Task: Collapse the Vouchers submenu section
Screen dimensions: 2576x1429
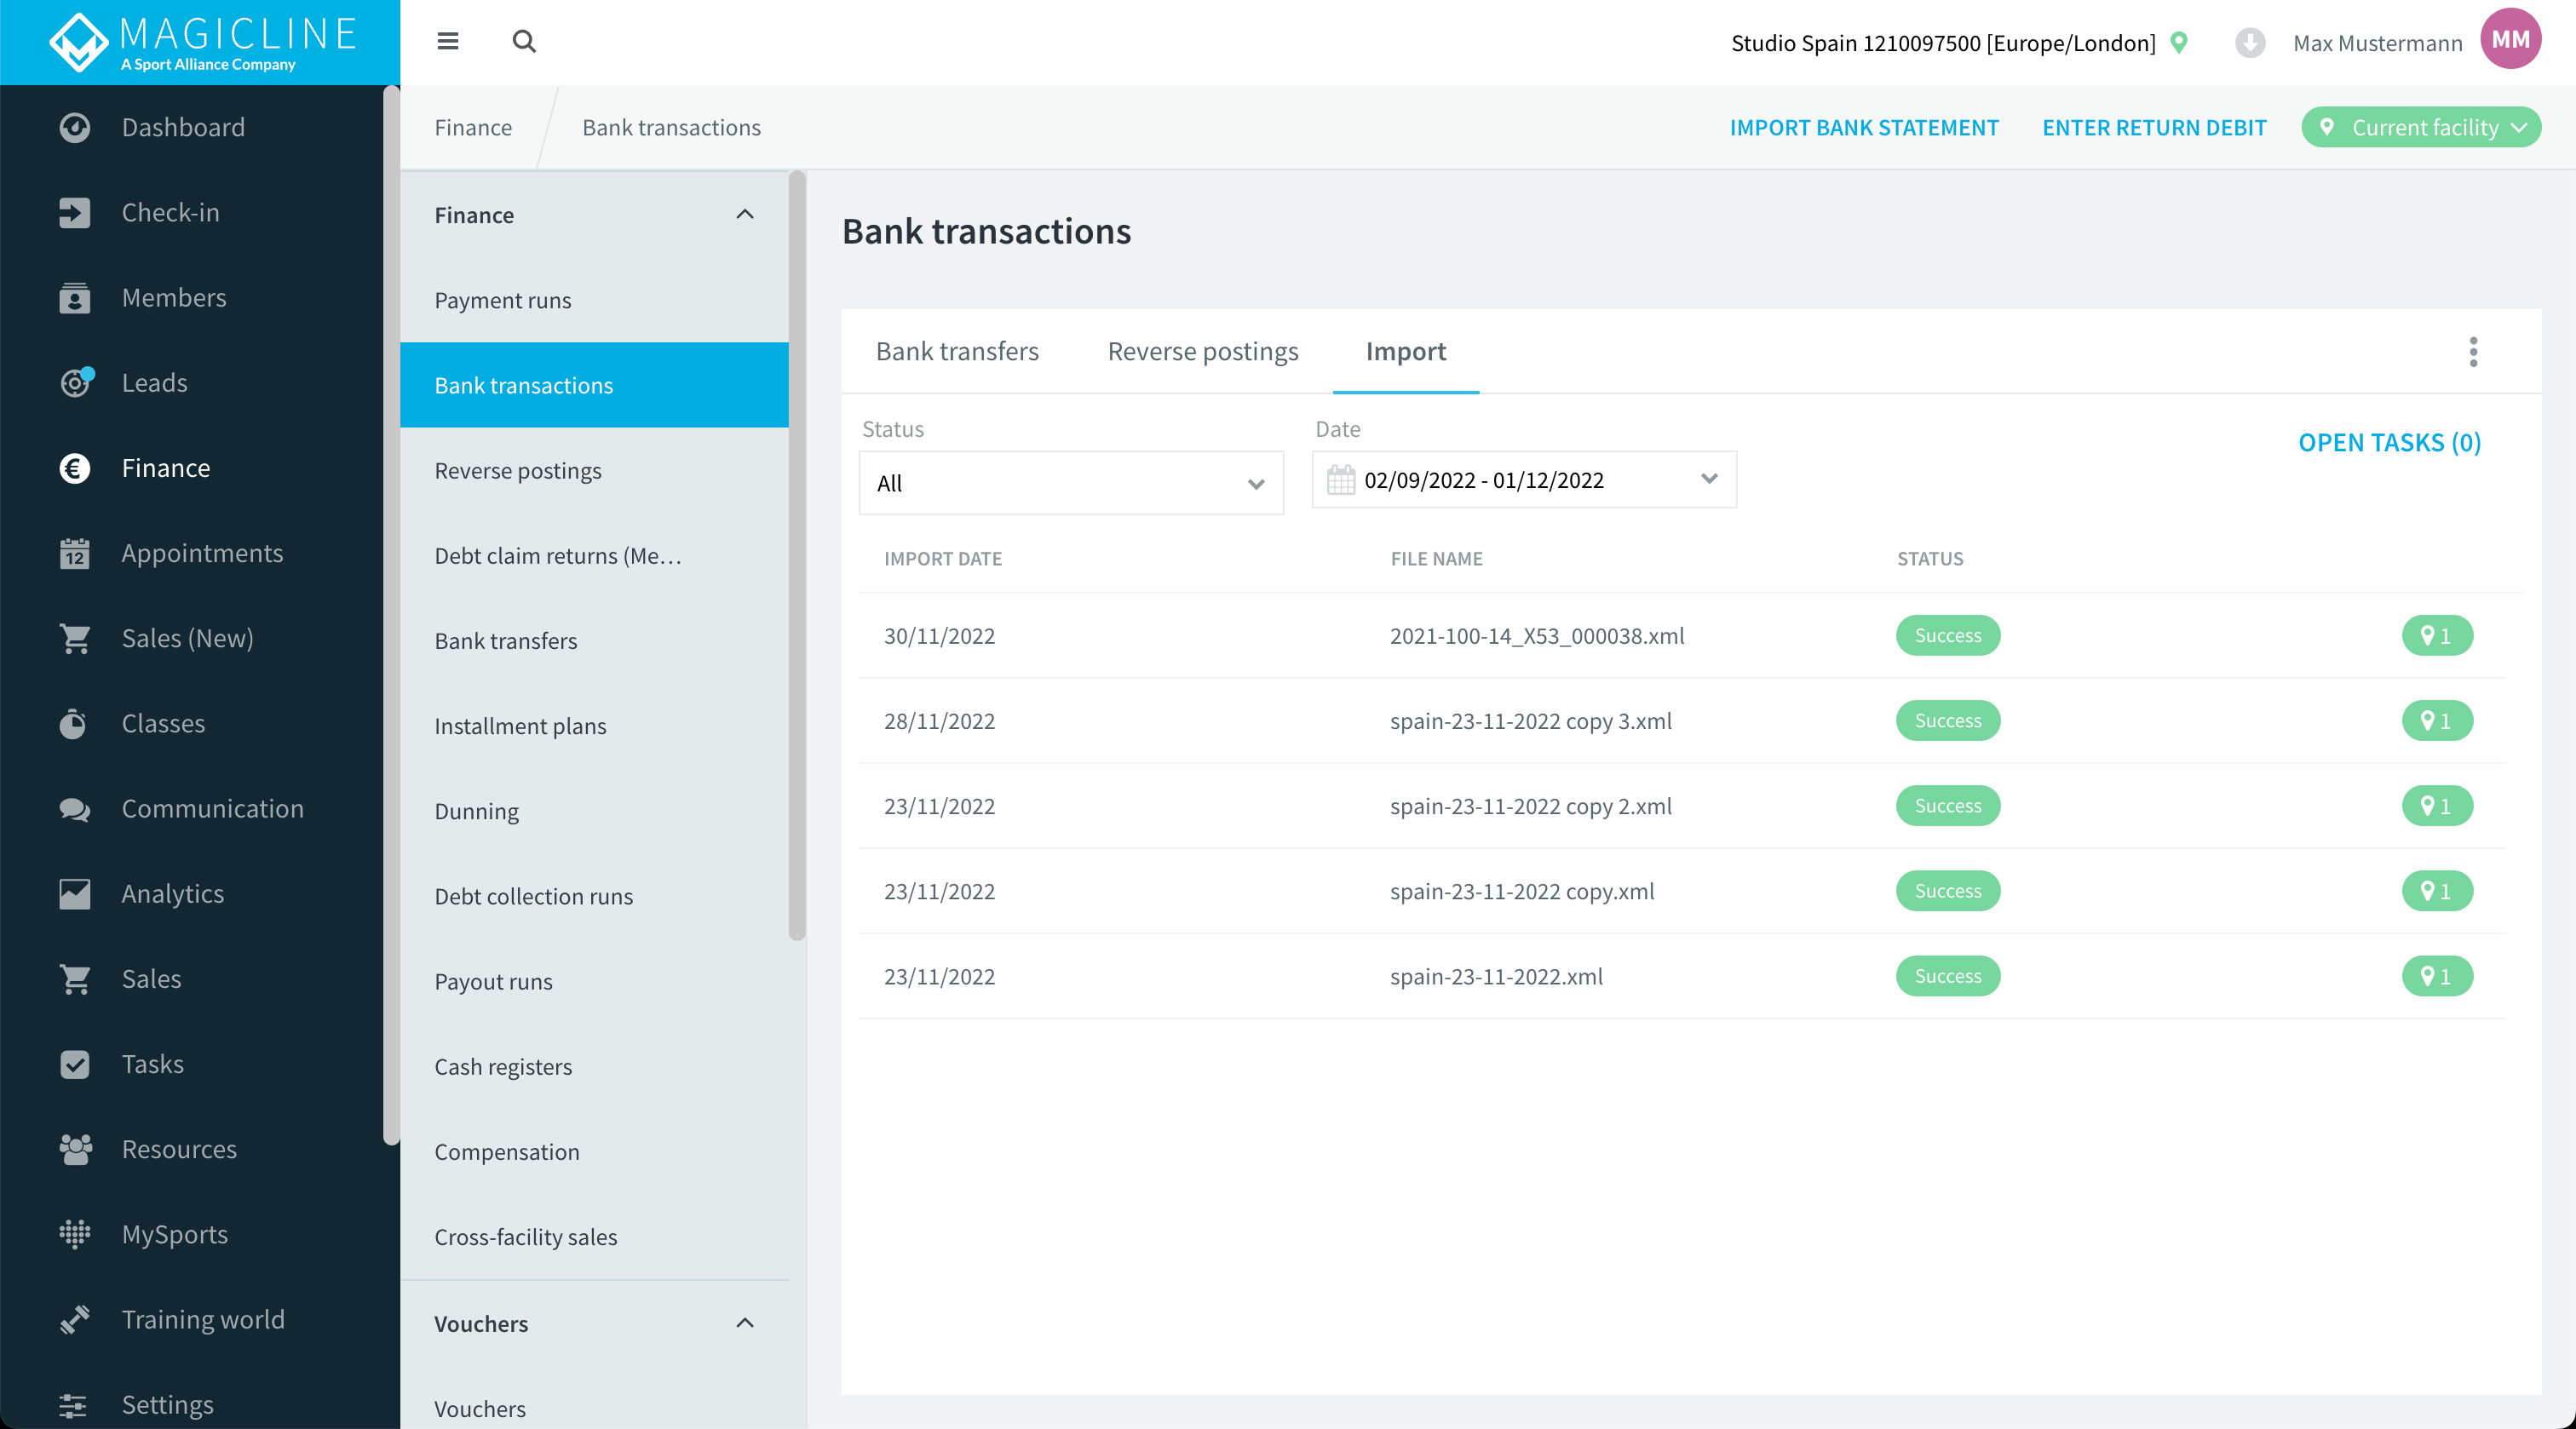Action: [x=744, y=1323]
